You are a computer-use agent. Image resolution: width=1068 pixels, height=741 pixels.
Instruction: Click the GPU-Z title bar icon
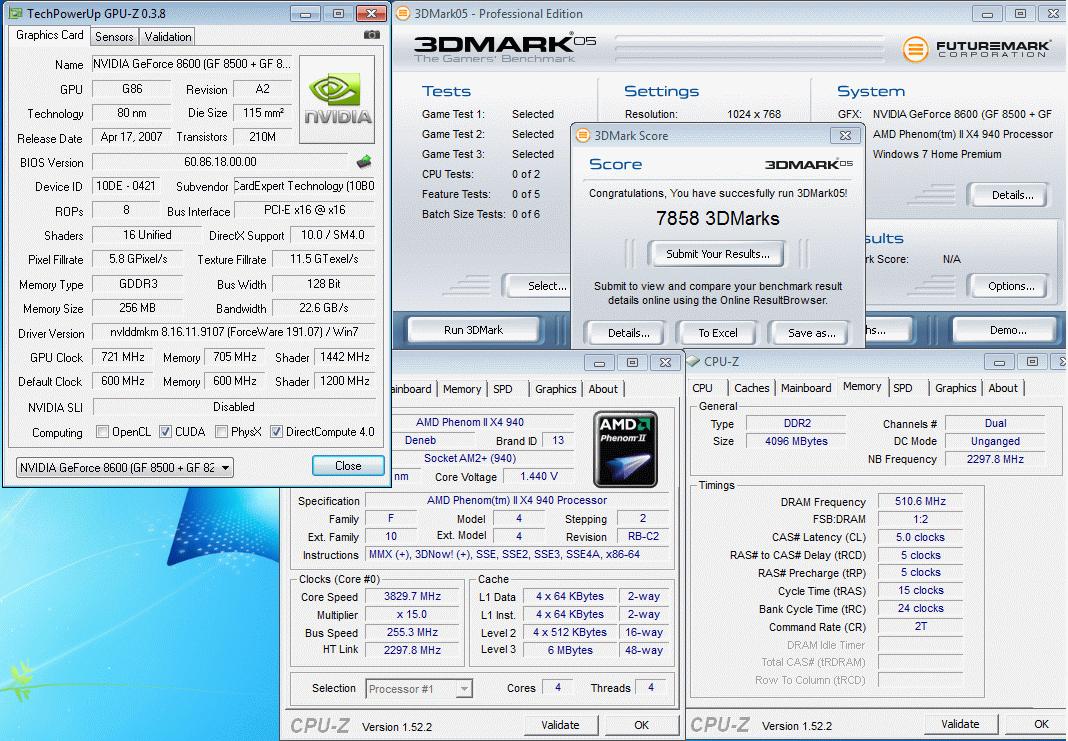pos(15,13)
